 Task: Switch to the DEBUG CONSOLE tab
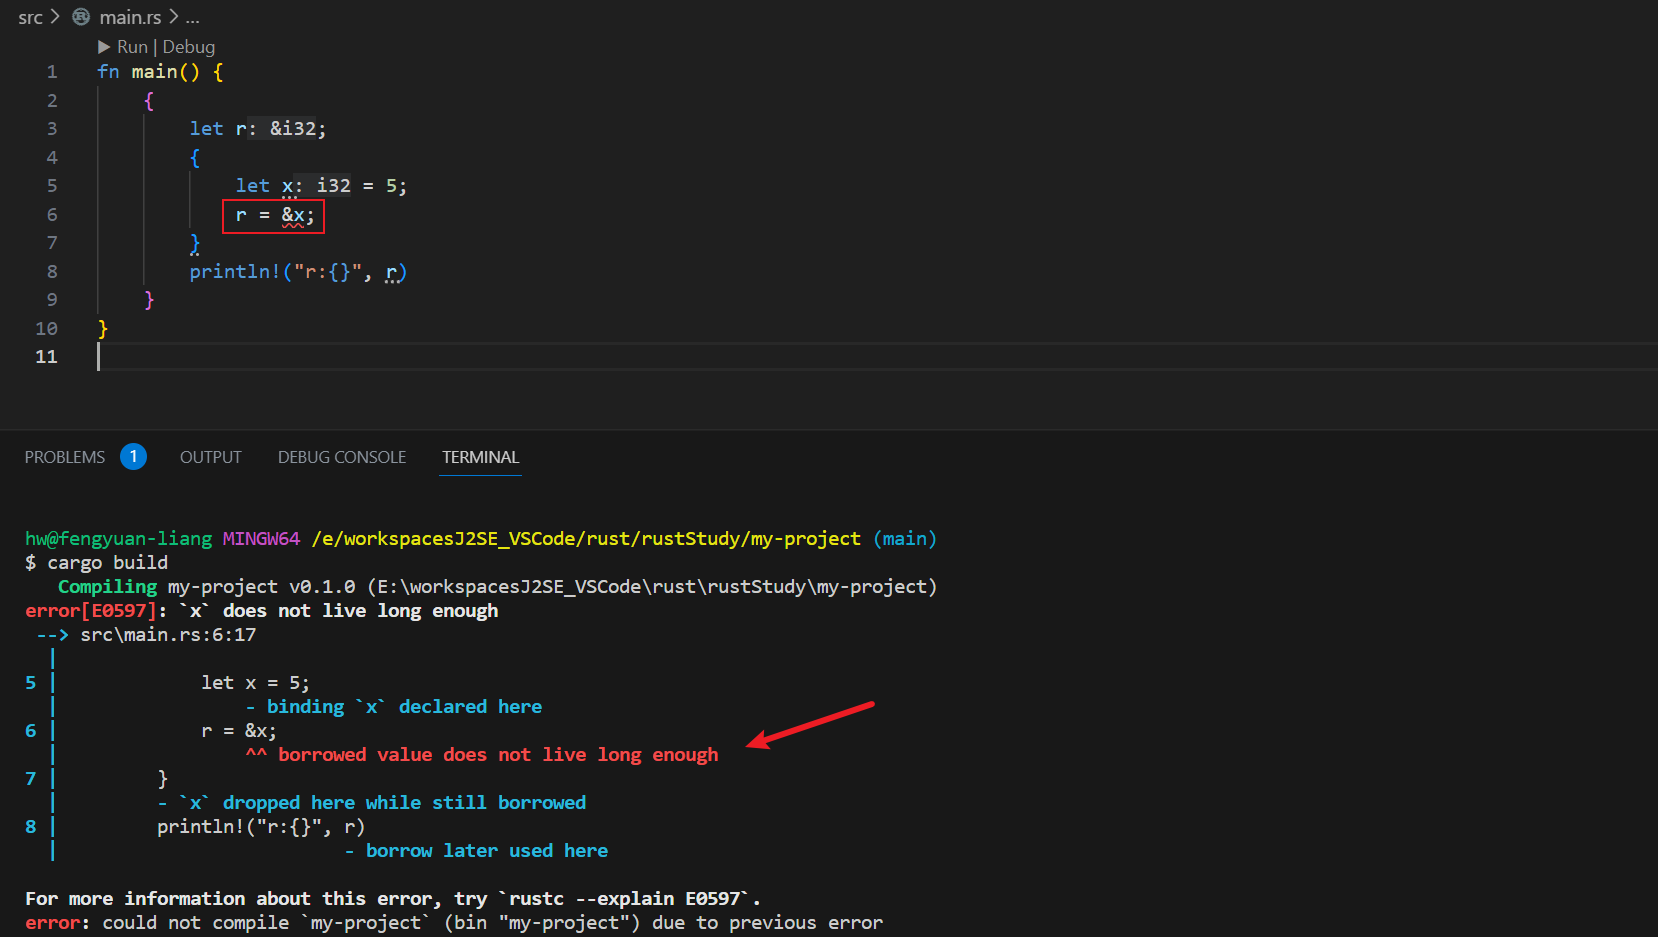[x=342, y=457]
